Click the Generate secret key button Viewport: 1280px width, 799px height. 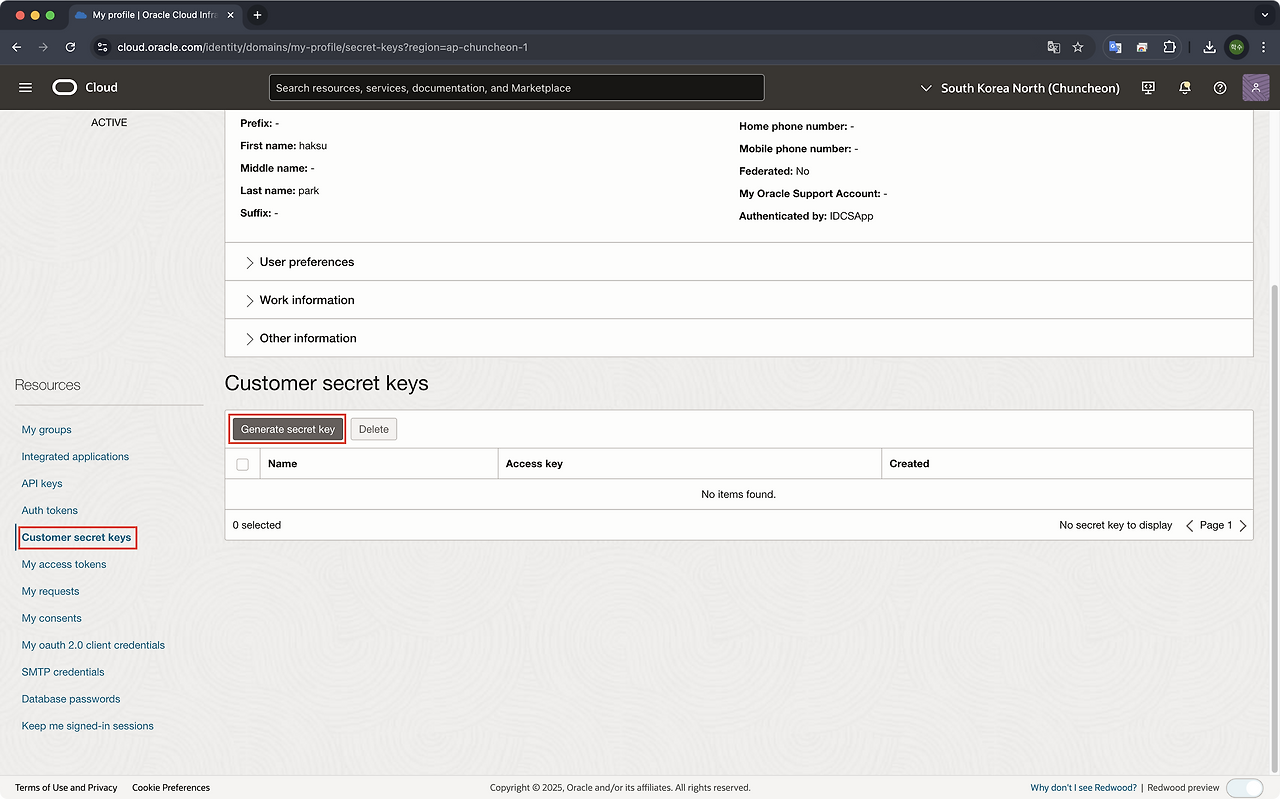pyautogui.click(x=288, y=429)
